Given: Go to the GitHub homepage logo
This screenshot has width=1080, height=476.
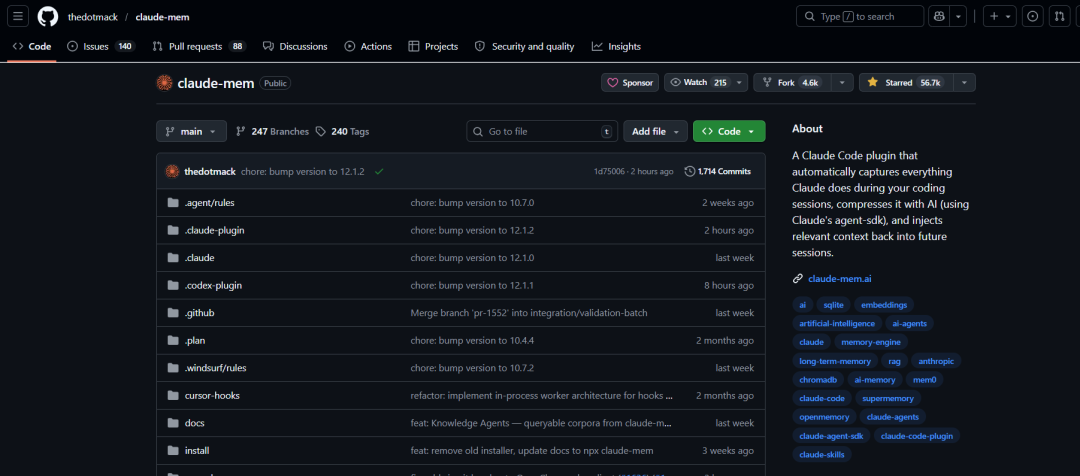Looking at the screenshot, I should pos(48,17).
